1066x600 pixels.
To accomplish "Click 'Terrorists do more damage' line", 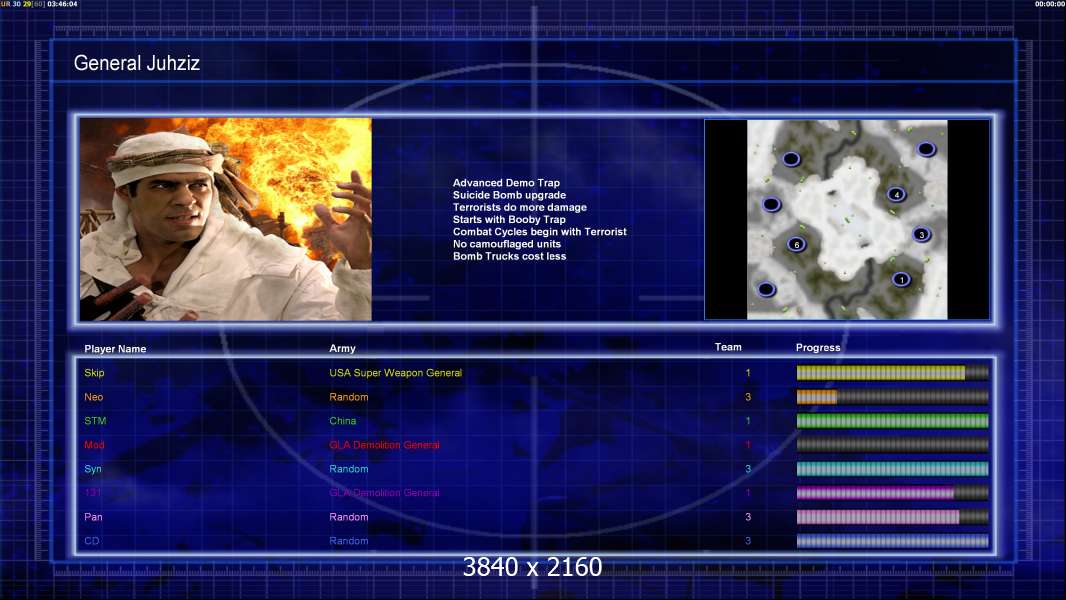I will coord(519,207).
